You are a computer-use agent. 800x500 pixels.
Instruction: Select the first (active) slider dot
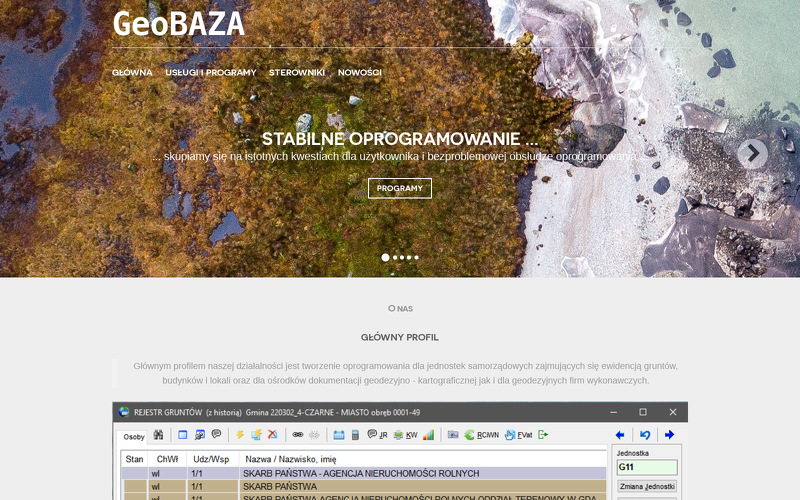pos(385,258)
